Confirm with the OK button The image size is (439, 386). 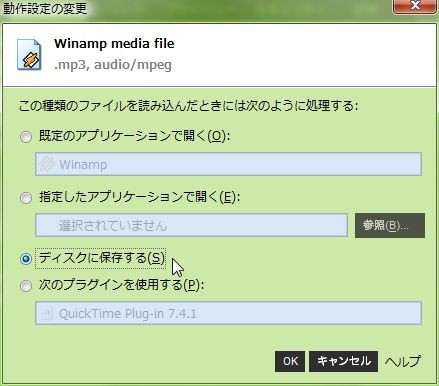coord(290,361)
